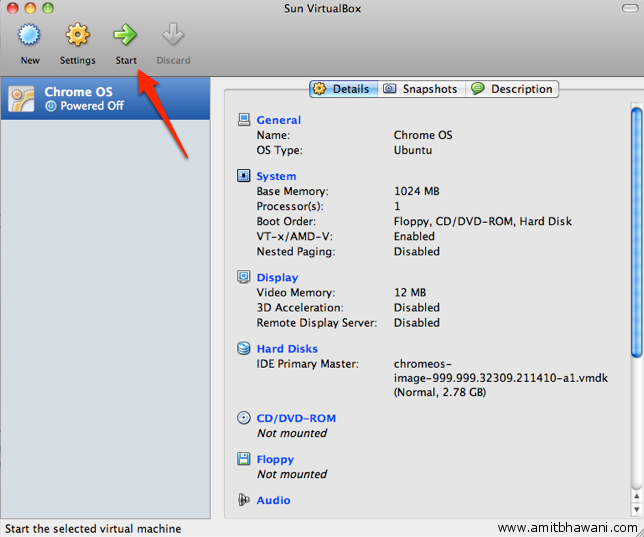The width and height of the screenshot is (644, 537).
Task: Click the Hard Disks section icon
Action: [244, 348]
